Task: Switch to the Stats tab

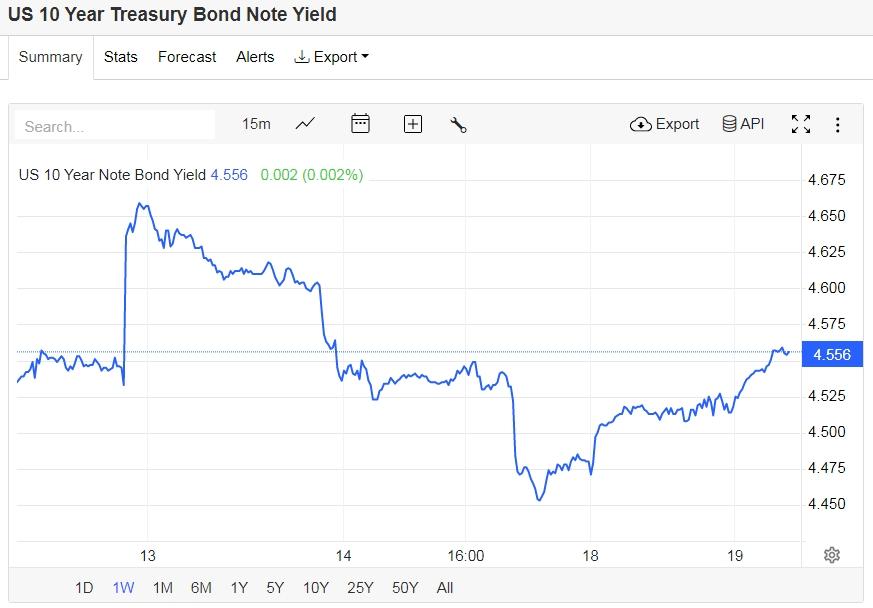Action: coord(121,57)
